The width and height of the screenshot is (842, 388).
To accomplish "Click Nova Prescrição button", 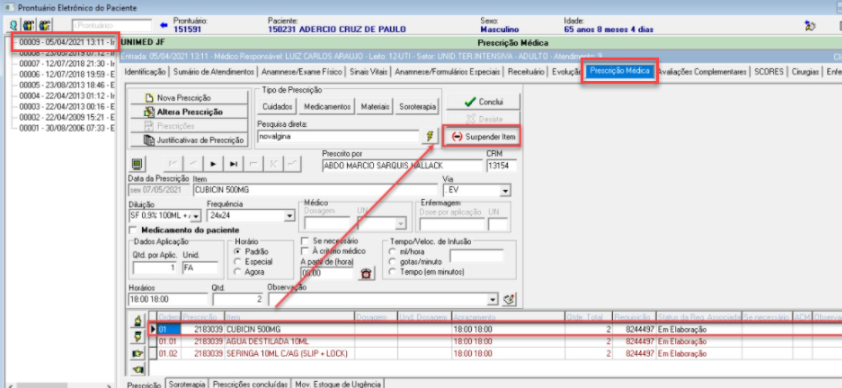I will coord(190,98).
